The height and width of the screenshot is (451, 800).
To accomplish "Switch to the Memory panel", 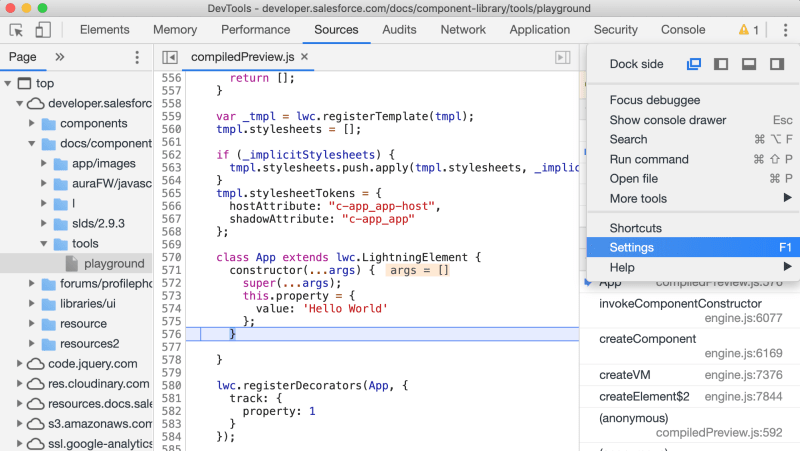I will click(175, 30).
